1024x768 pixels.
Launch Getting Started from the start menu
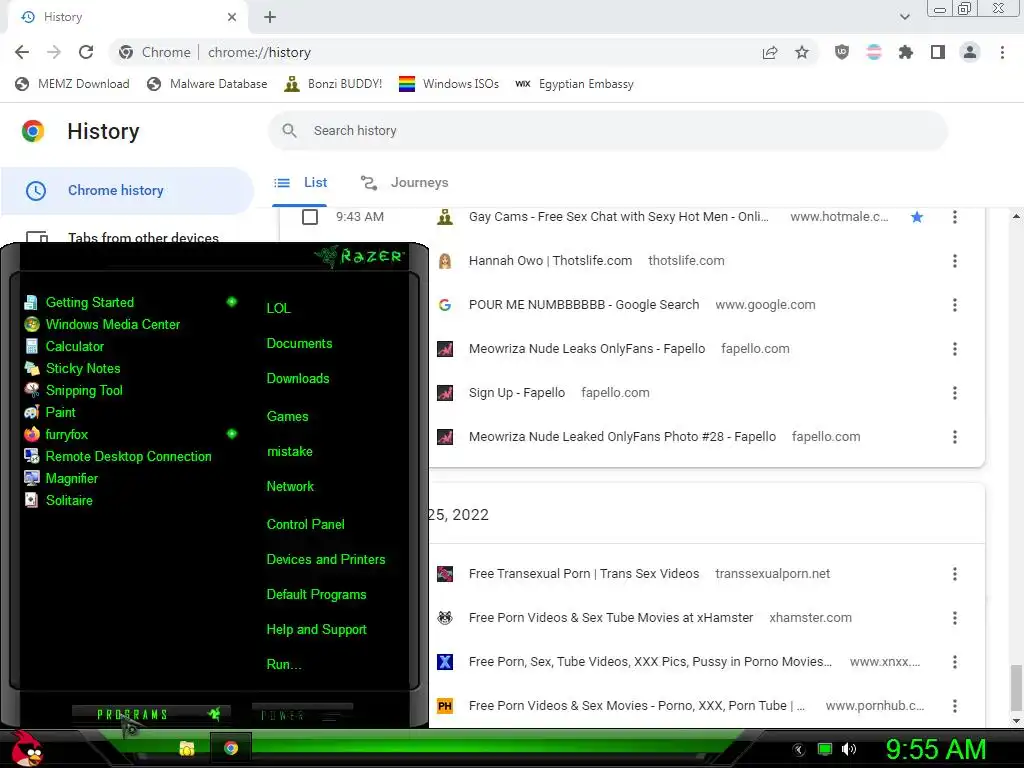[89, 302]
